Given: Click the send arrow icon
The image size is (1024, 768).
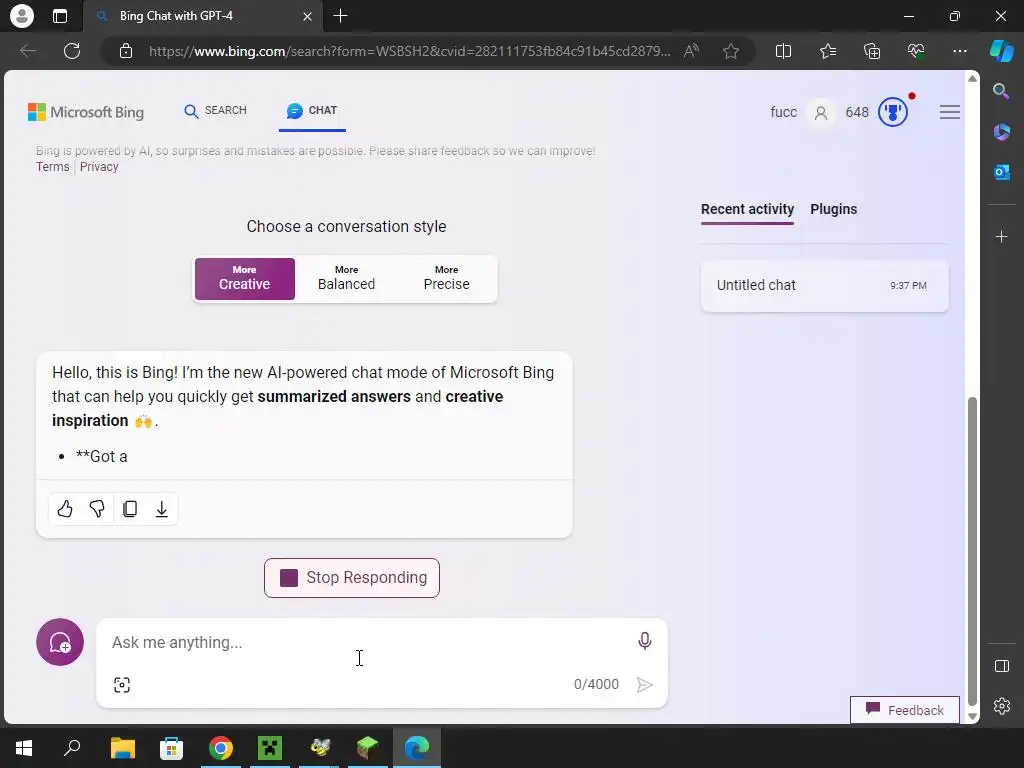Looking at the screenshot, I should (645, 684).
